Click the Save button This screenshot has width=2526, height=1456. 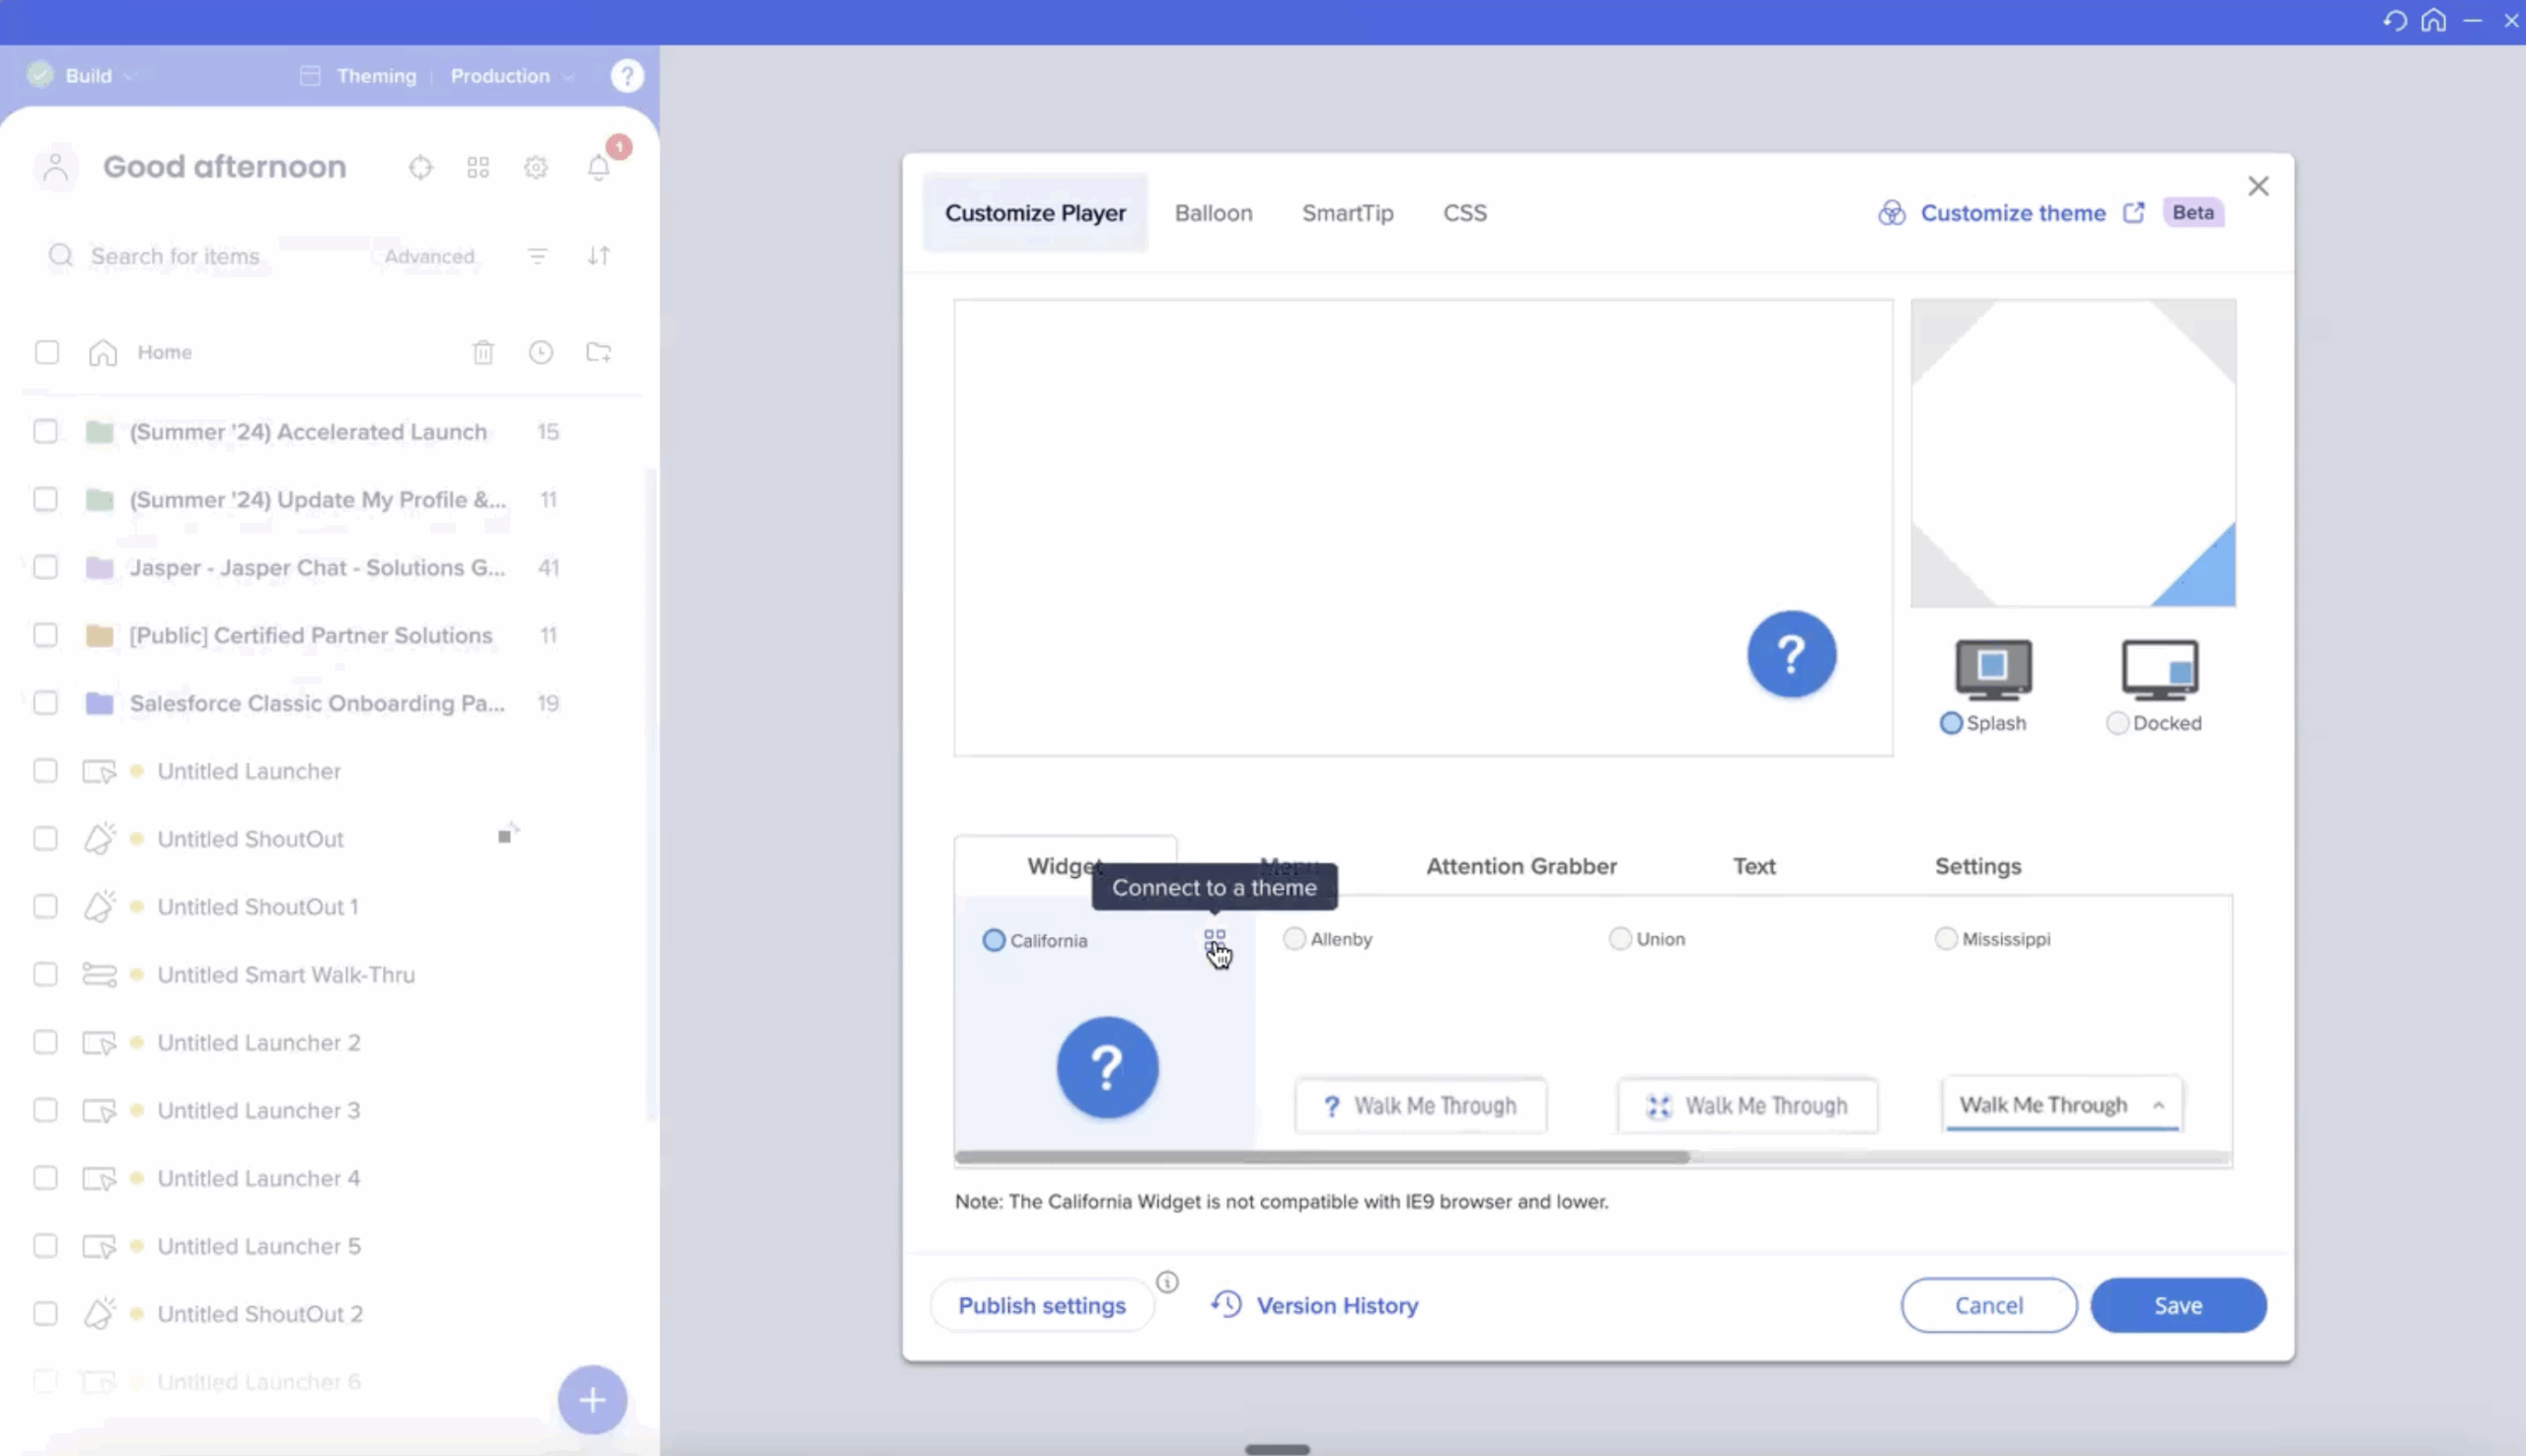2177,1305
